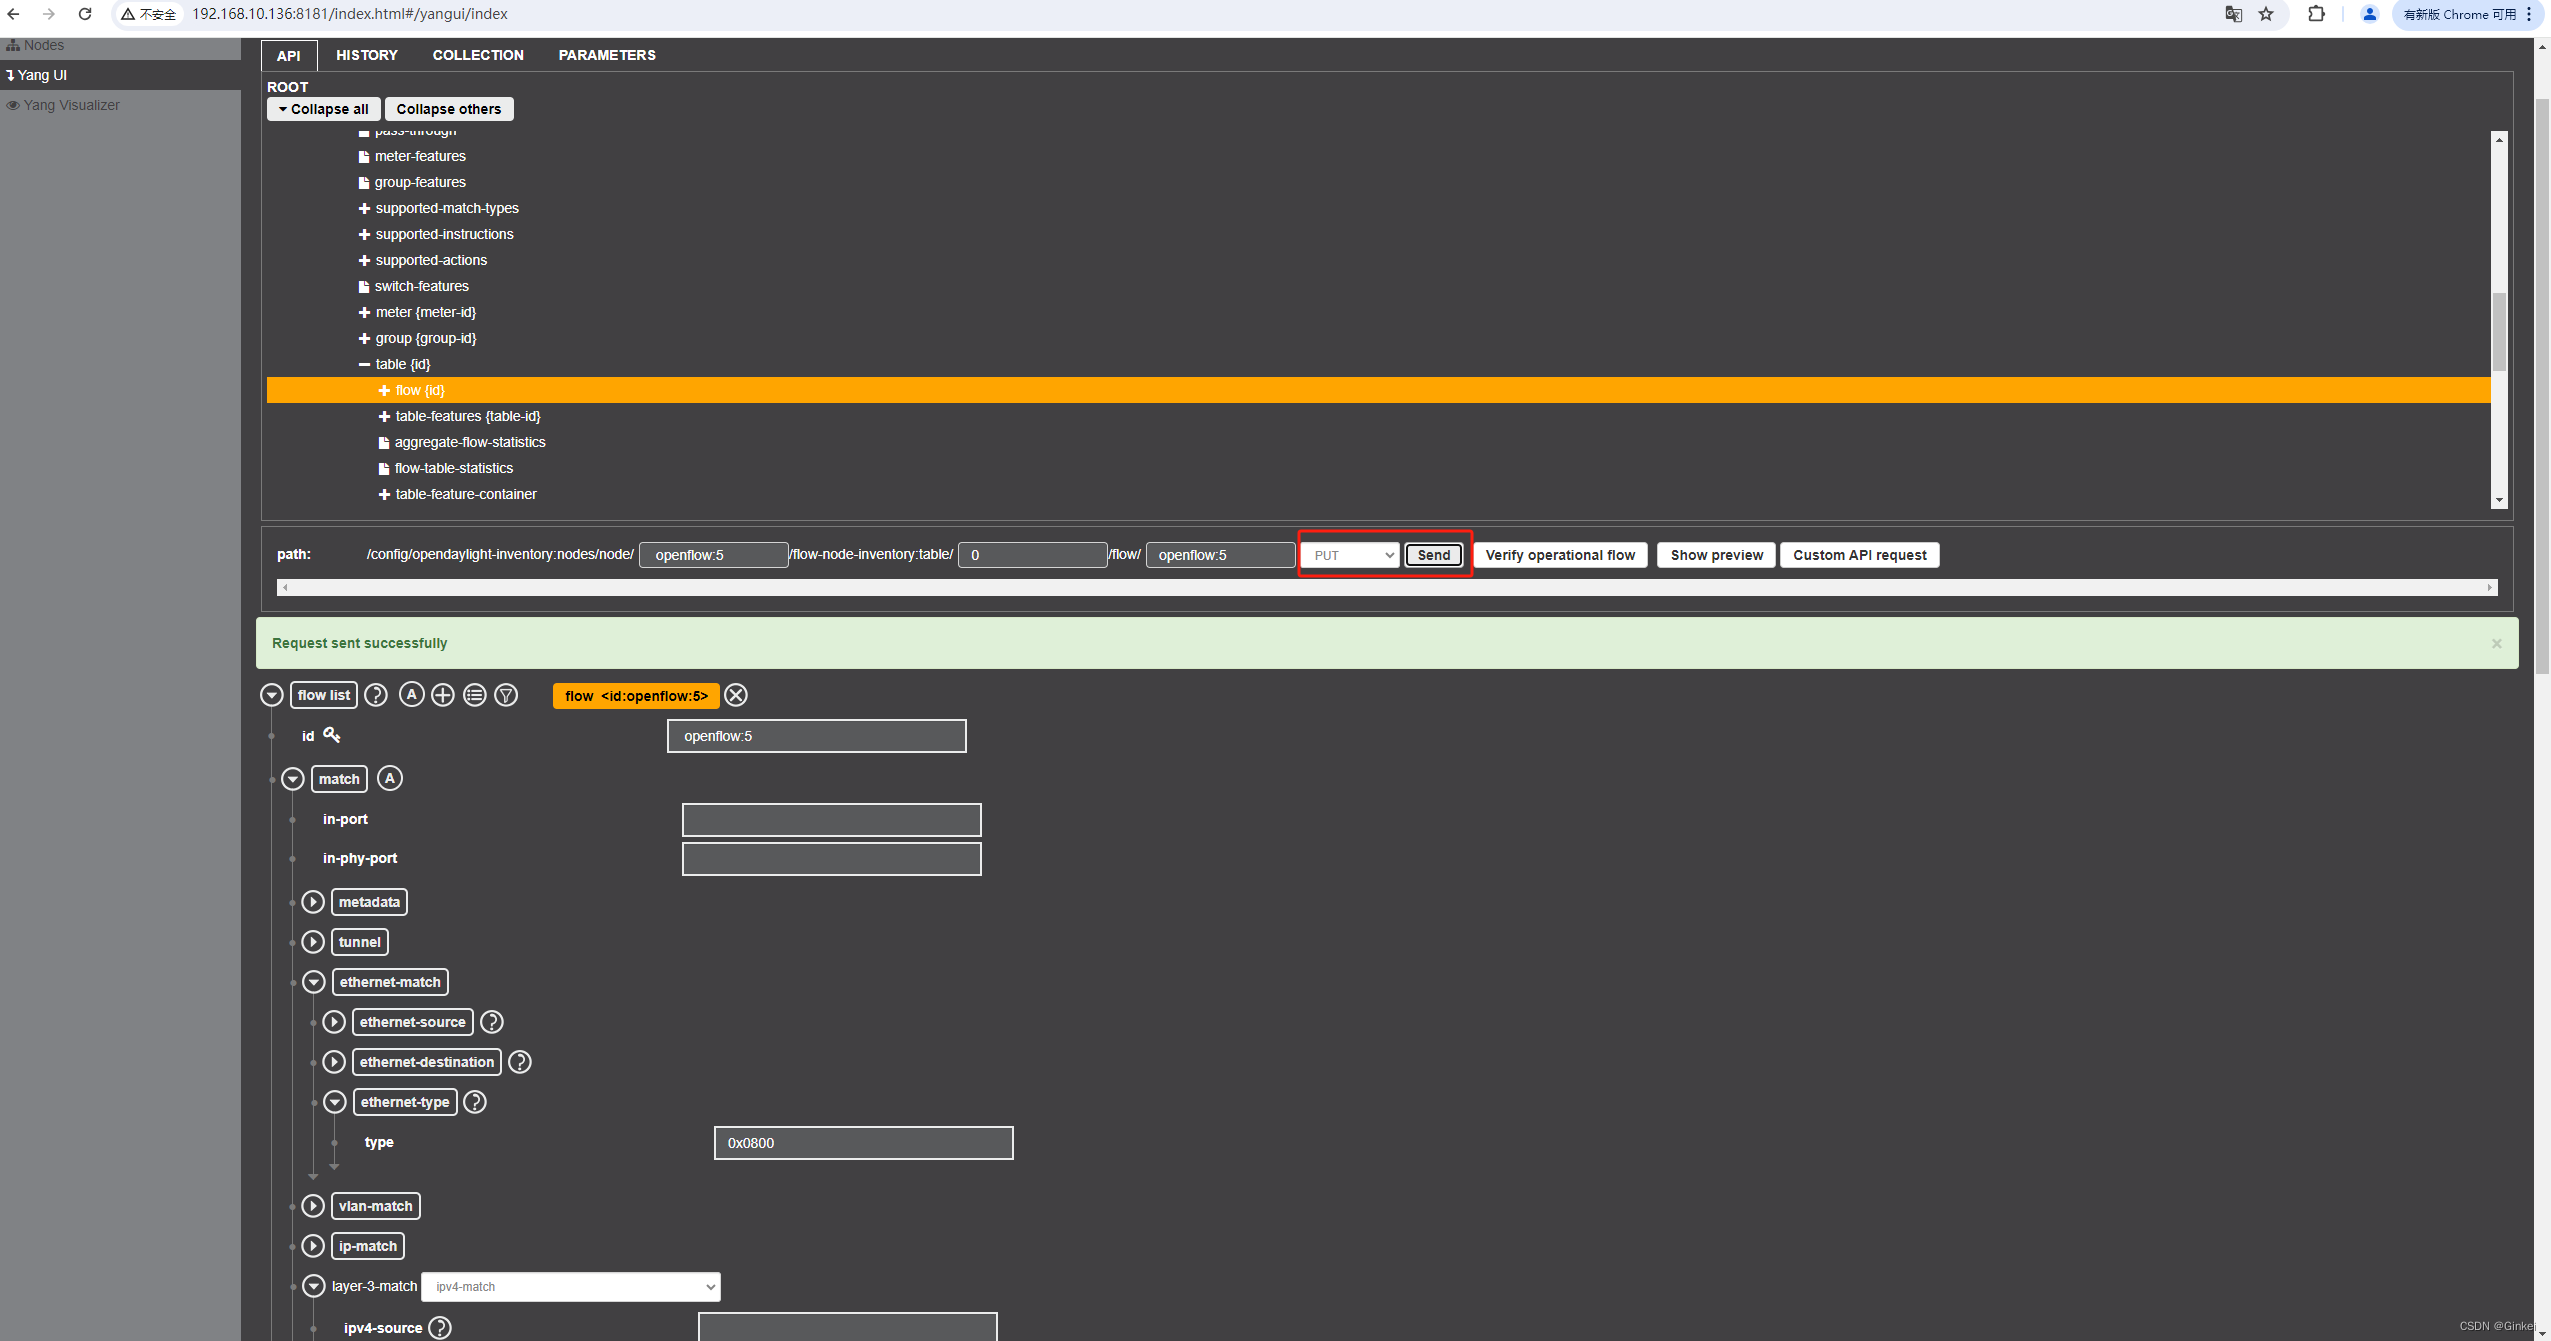Switch to the COLLECTION tab
This screenshot has height=1341, width=2551.
(x=477, y=54)
